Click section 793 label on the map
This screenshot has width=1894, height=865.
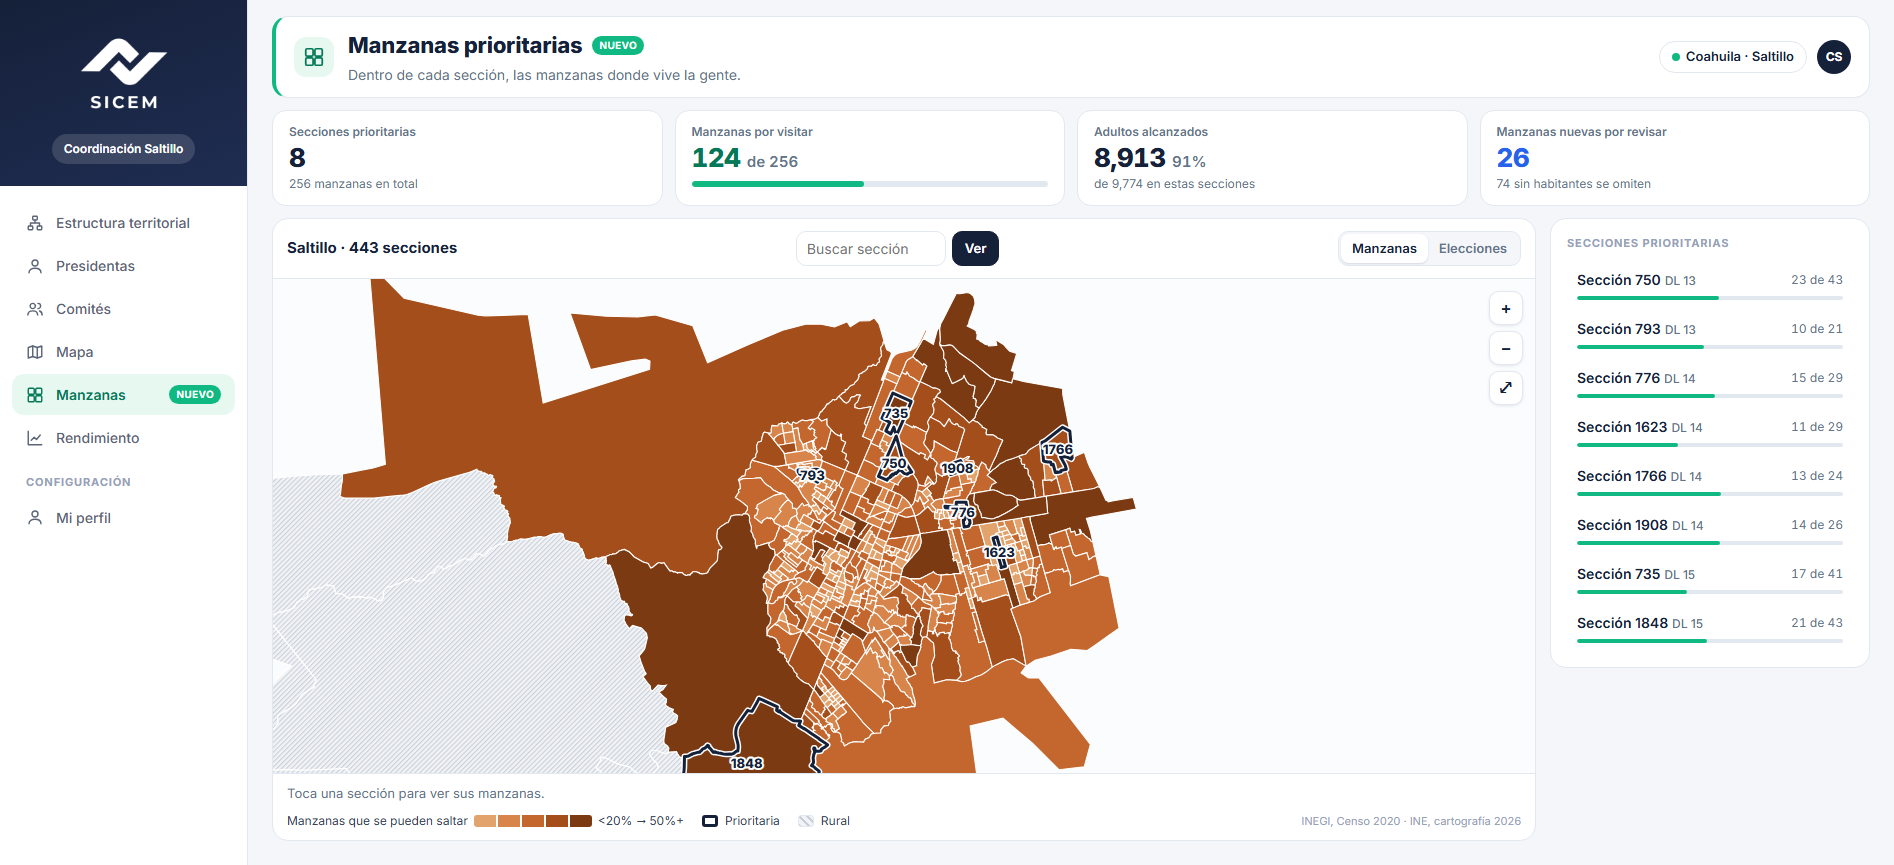click(812, 475)
